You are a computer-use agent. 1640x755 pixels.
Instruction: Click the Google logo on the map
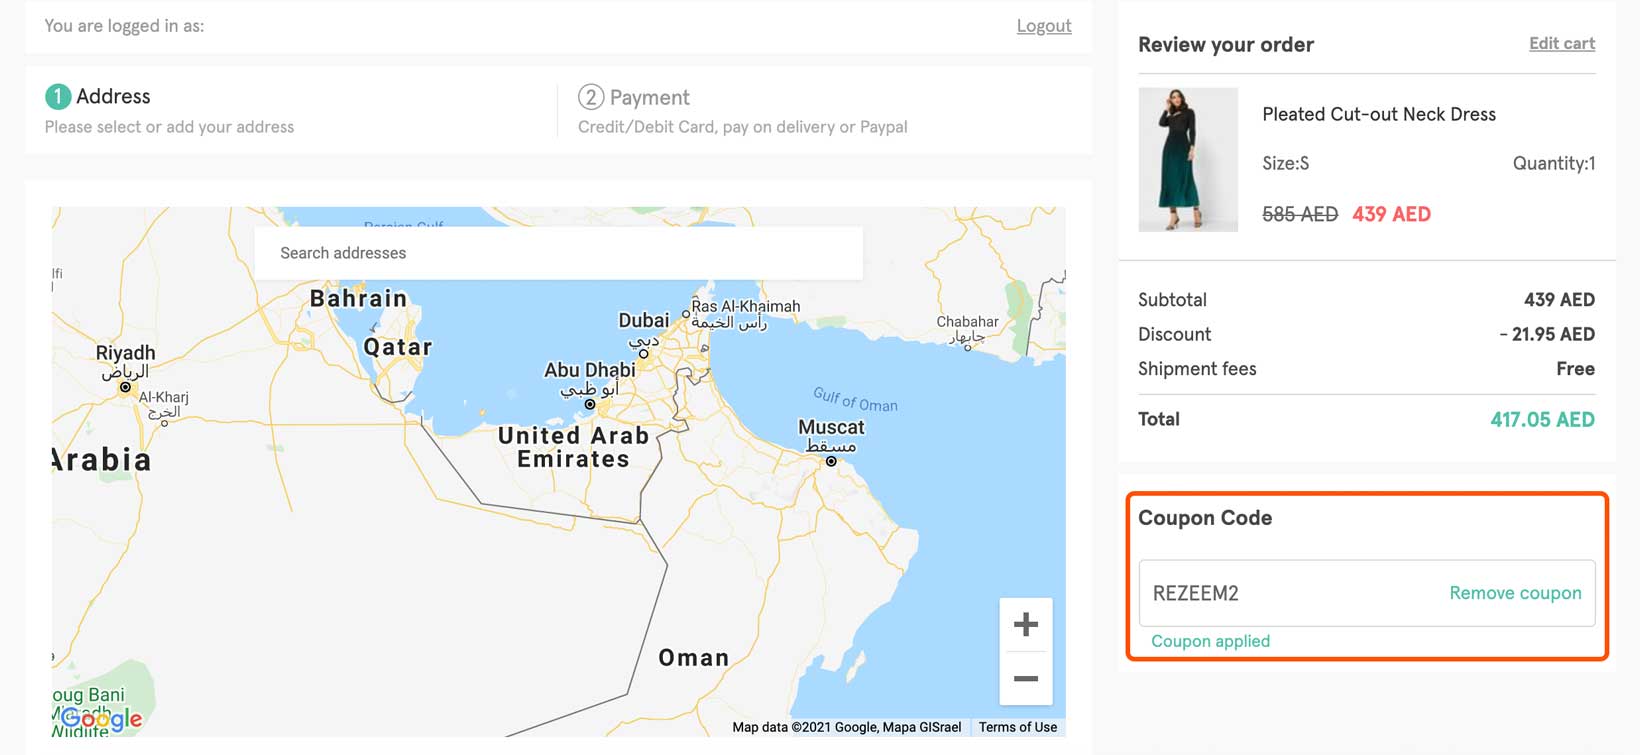pos(101,718)
